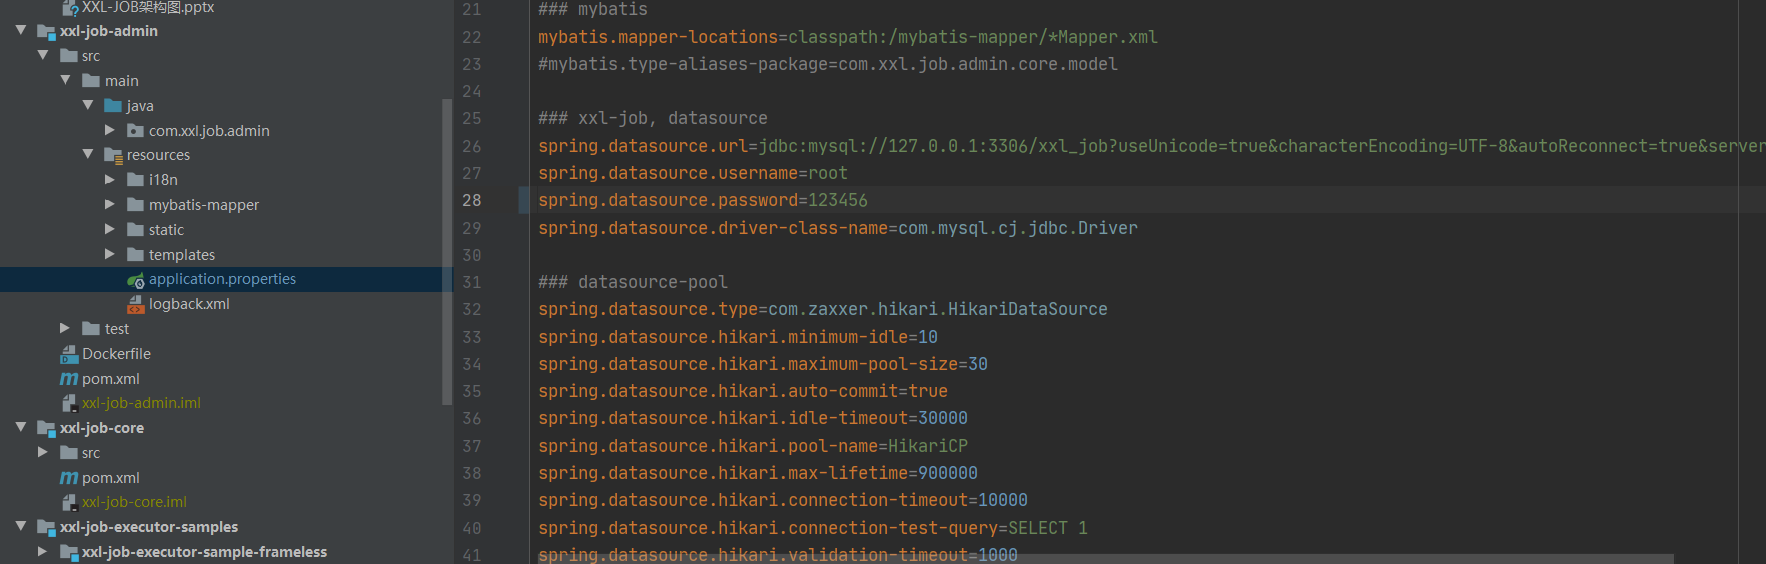Screen dimensions: 1766x564
Task: Click the '### datasource-pool' comment
Action: tap(633, 282)
